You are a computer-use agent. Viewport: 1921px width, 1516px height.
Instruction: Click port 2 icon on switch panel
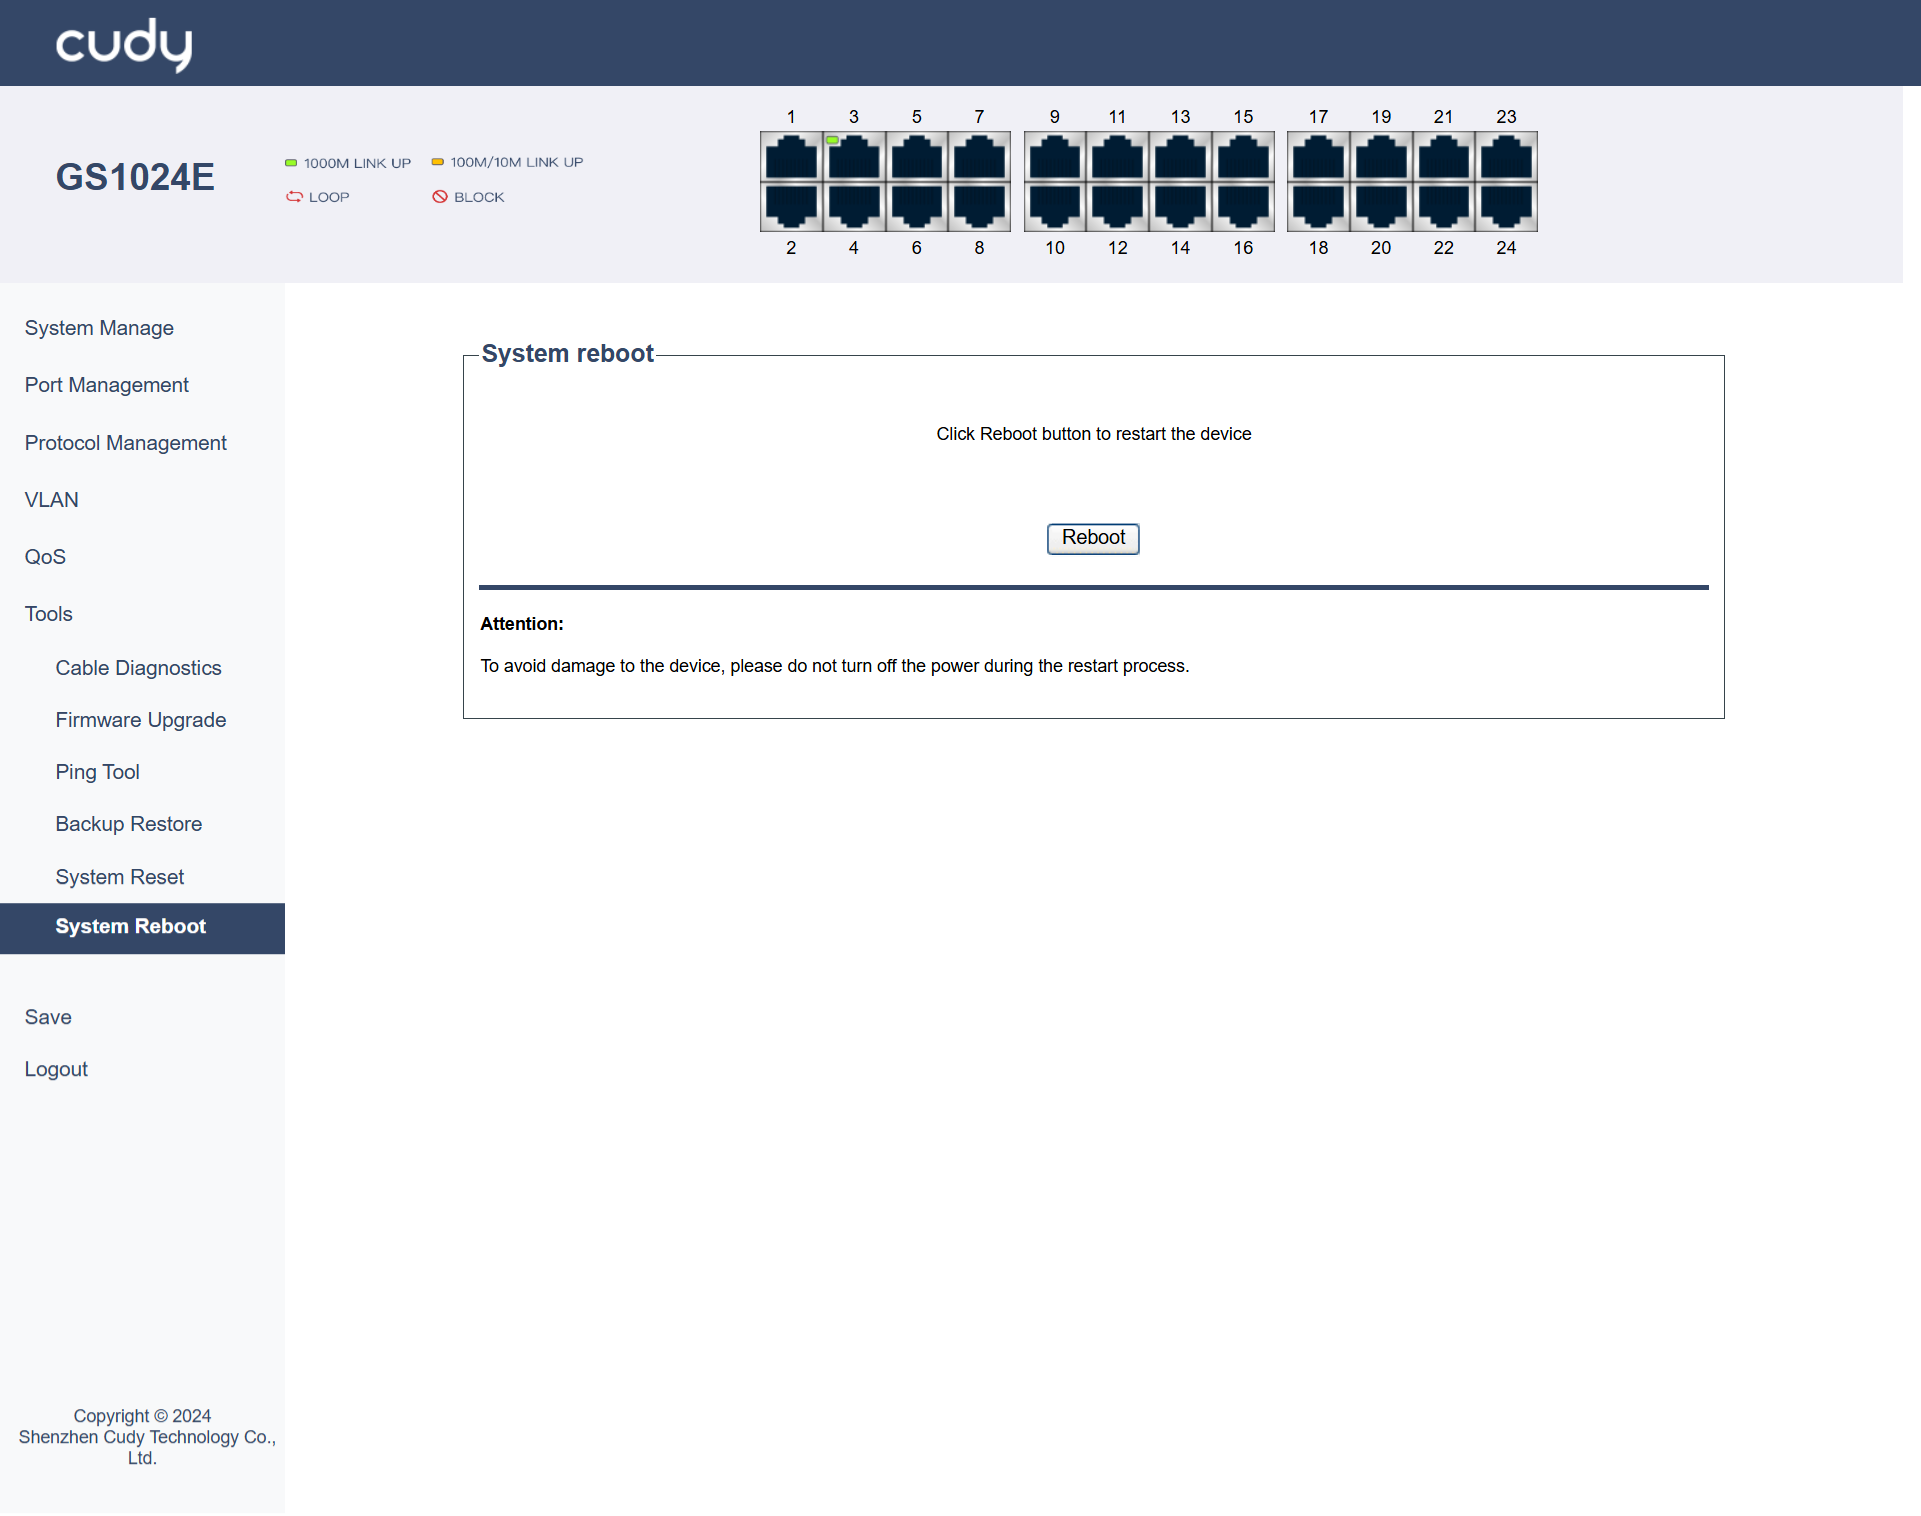point(791,206)
